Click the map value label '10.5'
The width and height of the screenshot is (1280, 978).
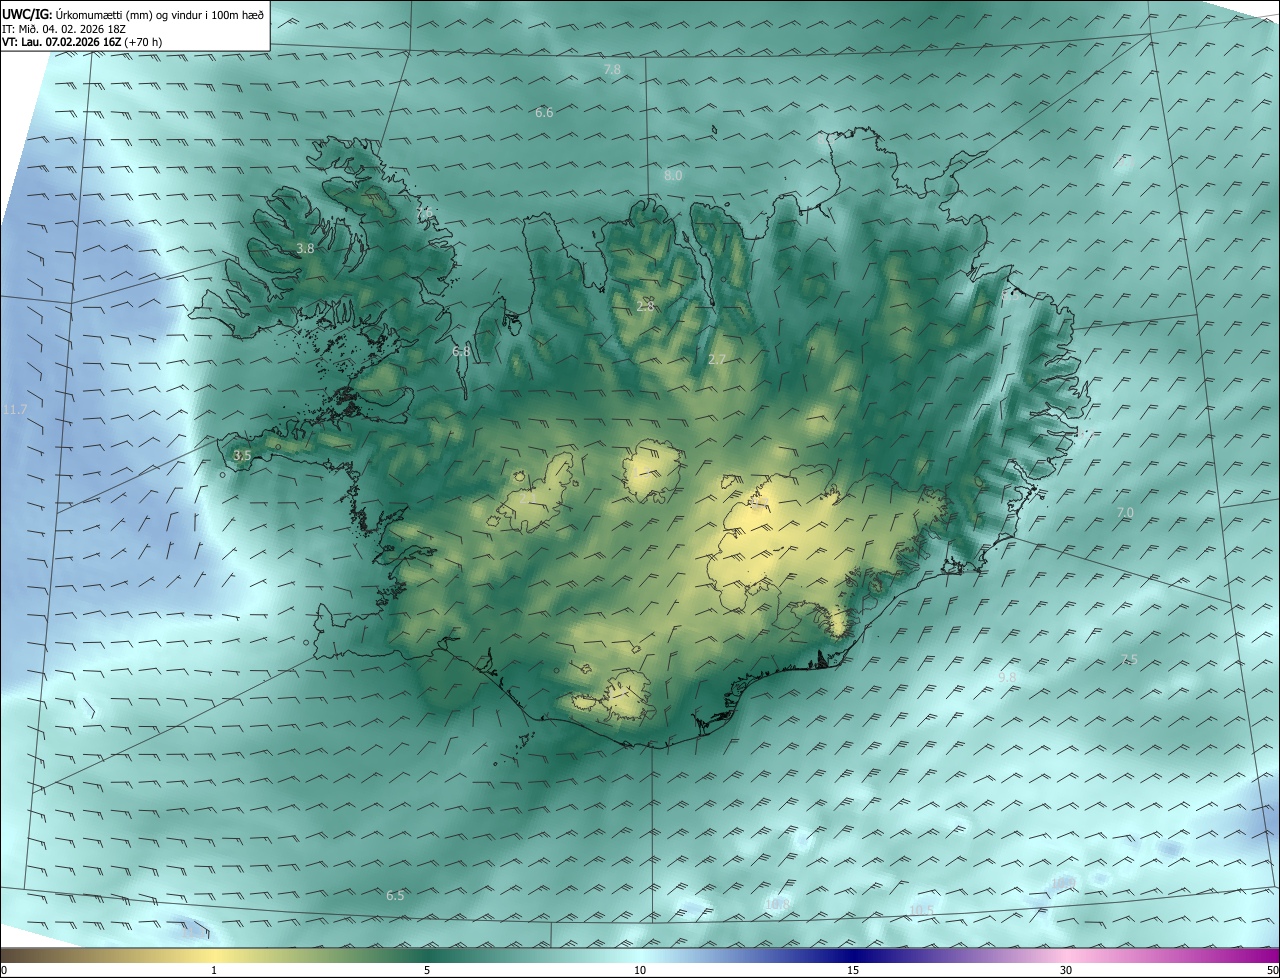tap(922, 910)
